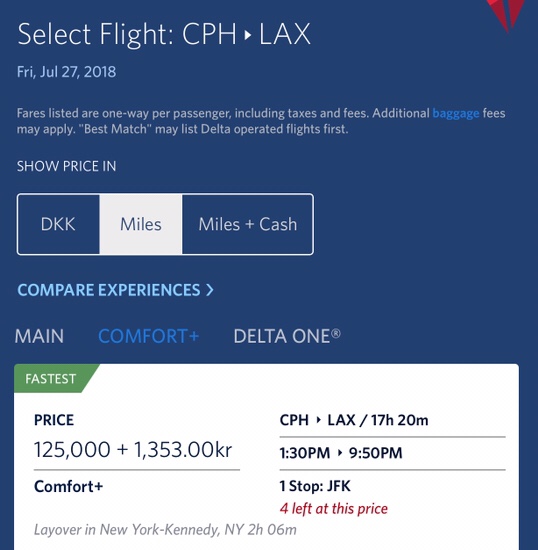Open the baggage fees link
Viewport: 538px width, 550px height.
pos(456,114)
